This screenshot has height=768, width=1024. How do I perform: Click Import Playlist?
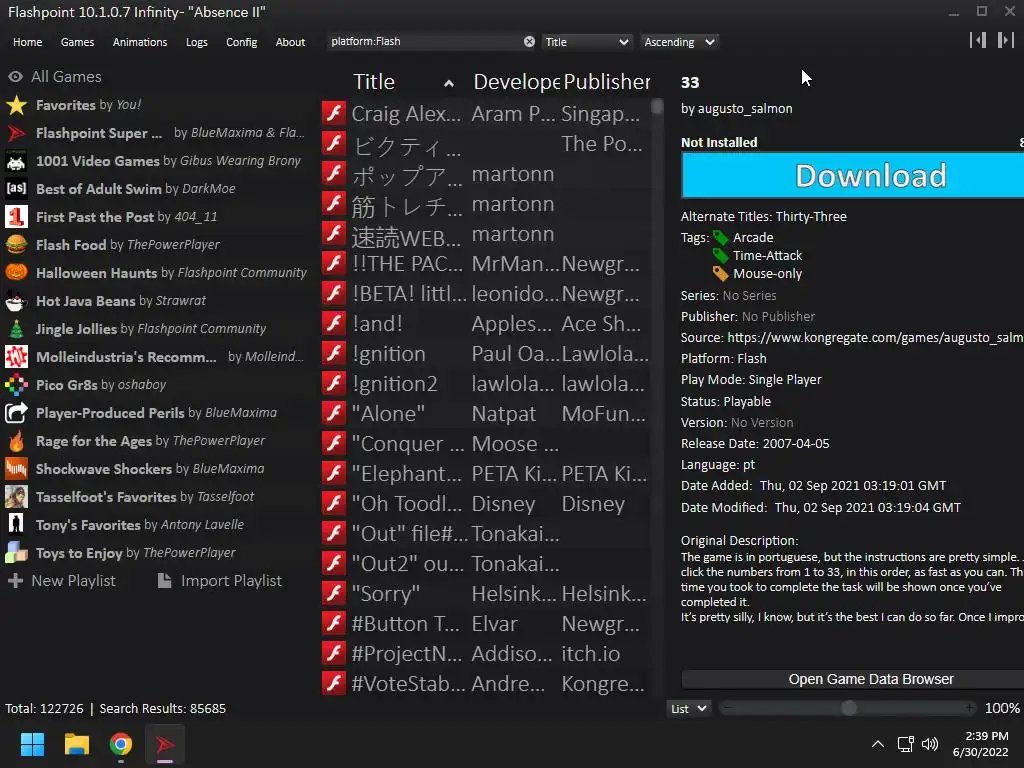219,581
